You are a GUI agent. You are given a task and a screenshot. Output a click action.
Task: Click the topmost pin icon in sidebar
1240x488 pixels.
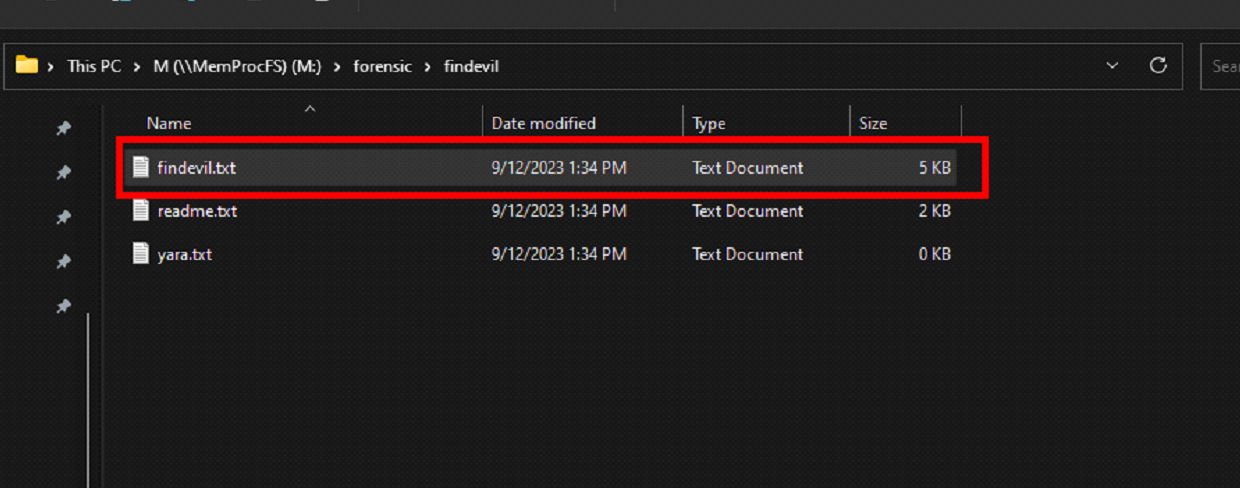pyautogui.click(x=63, y=128)
